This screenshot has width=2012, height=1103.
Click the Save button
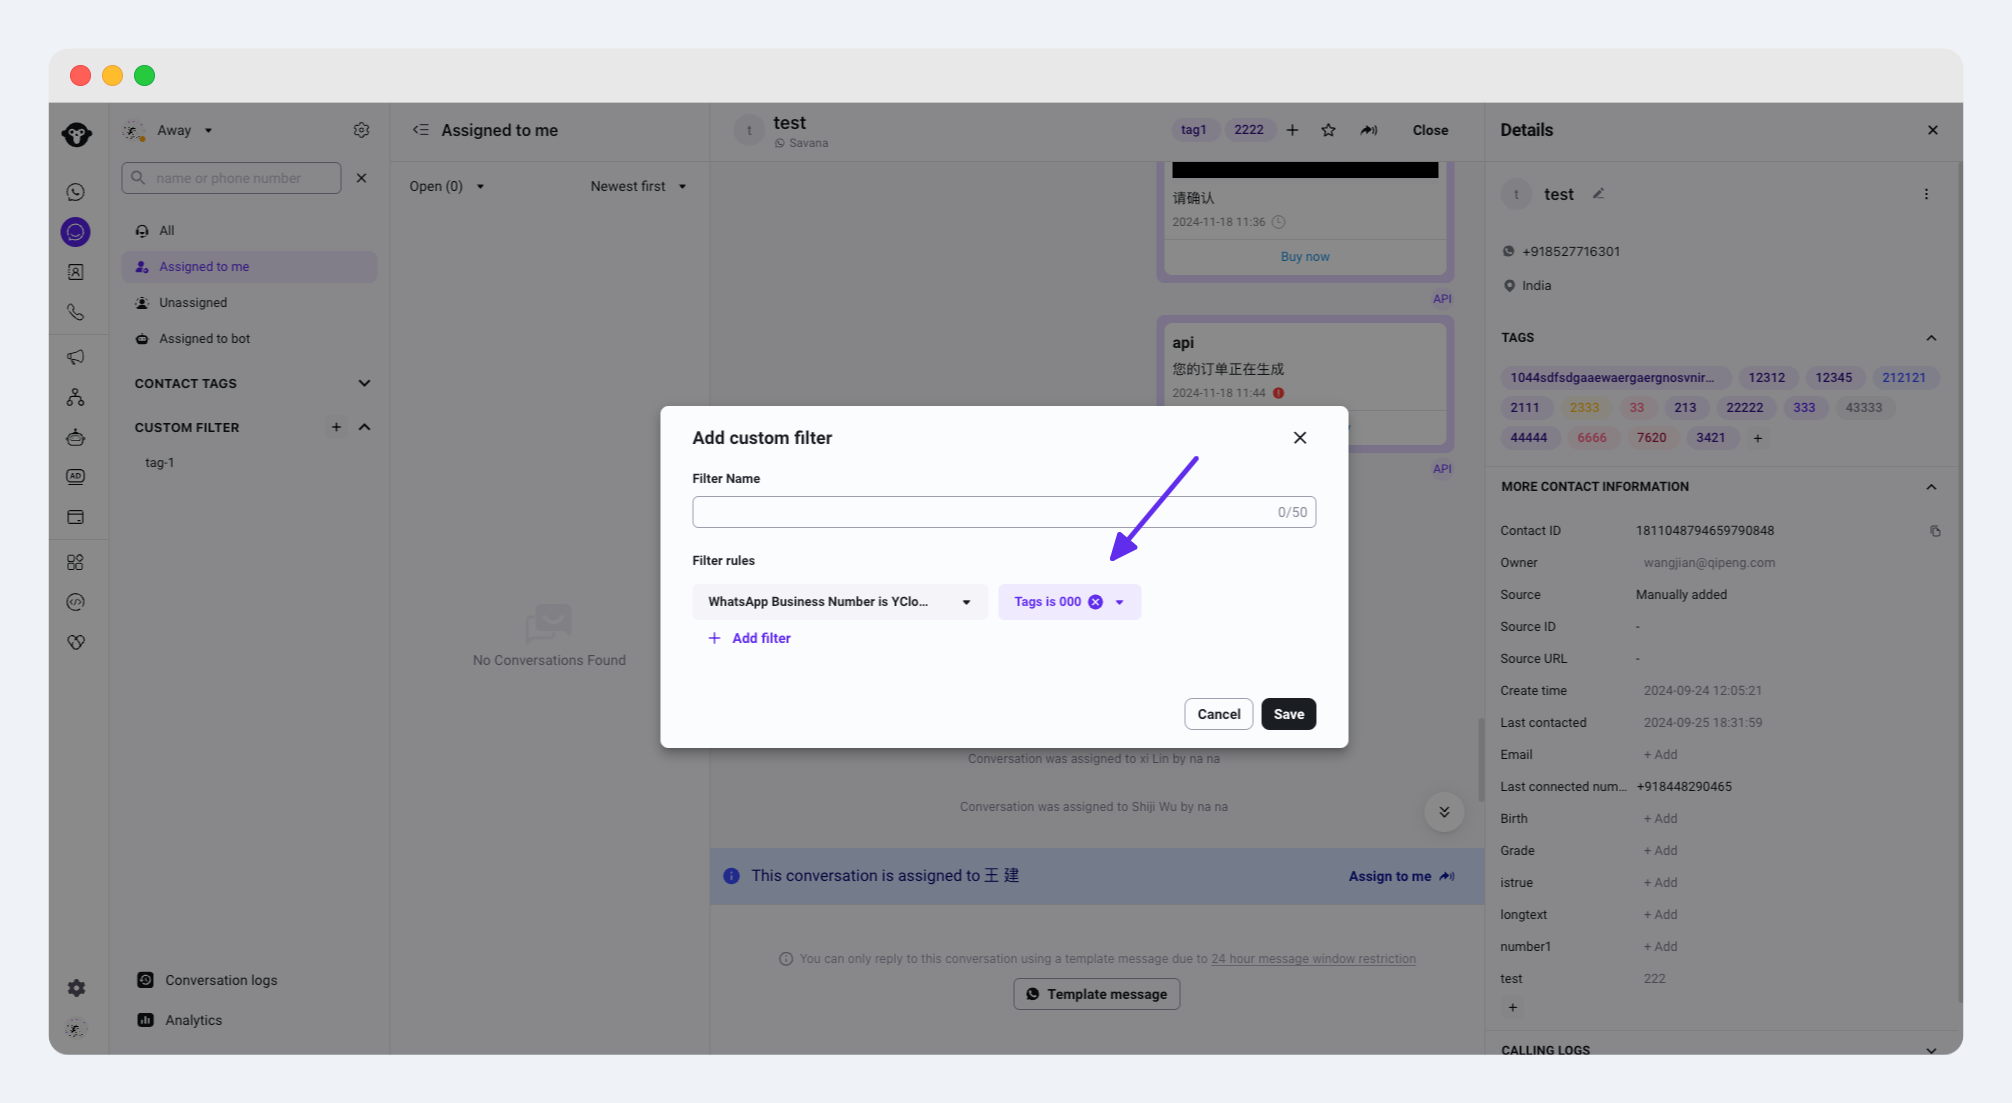[x=1288, y=714]
